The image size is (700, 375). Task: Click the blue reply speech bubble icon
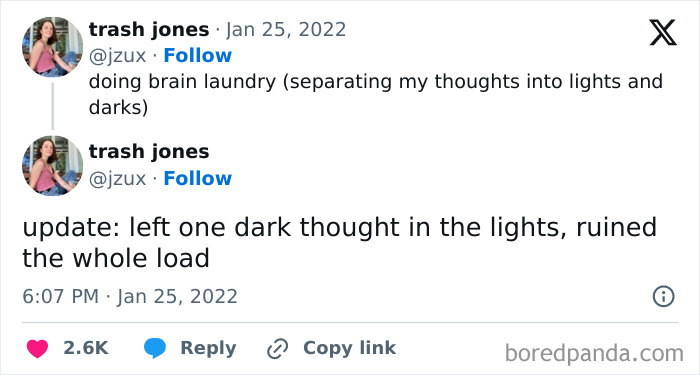(155, 348)
